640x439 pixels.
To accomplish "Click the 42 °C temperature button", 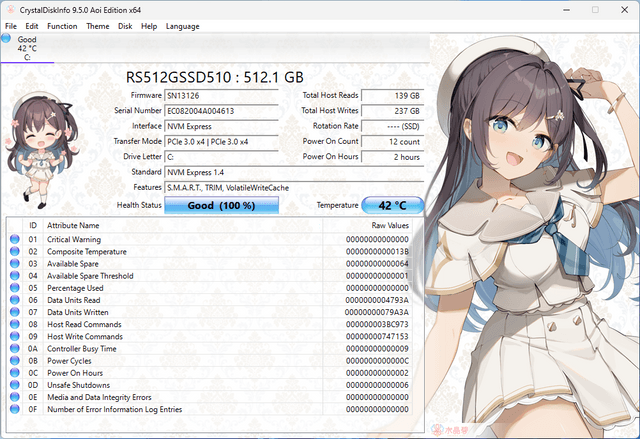I will 393,205.
